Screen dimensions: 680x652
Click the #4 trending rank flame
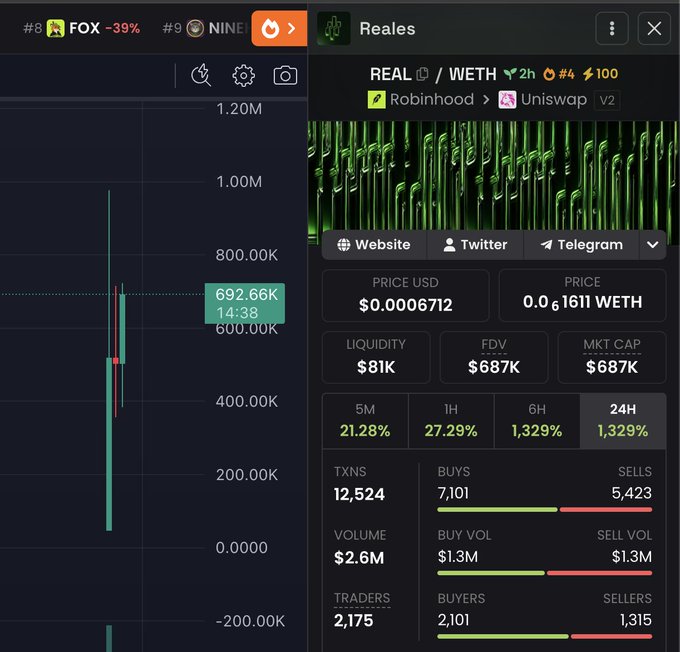(559, 74)
